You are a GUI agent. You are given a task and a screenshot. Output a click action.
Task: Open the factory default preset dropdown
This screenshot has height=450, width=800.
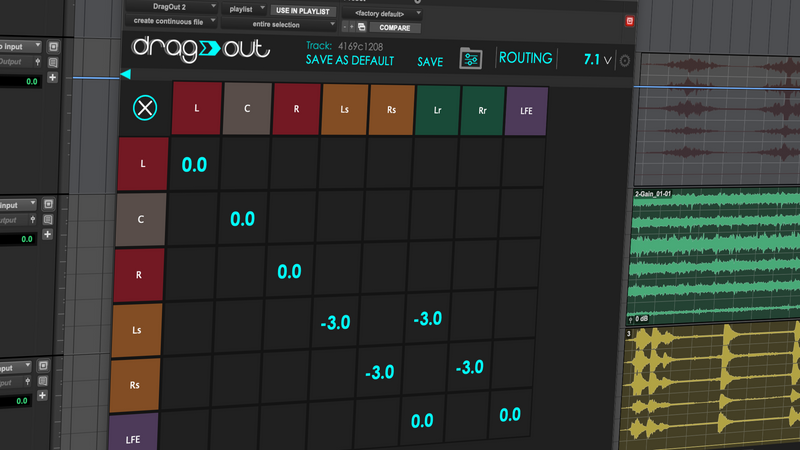[383, 14]
